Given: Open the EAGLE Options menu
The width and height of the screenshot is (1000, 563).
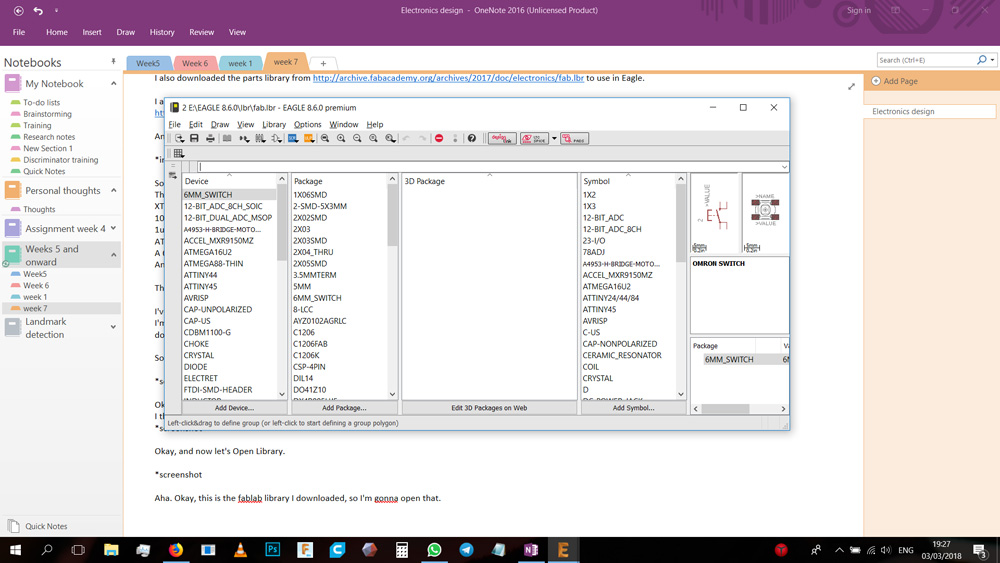Looking at the screenshot, I should [x=307, y=124].
